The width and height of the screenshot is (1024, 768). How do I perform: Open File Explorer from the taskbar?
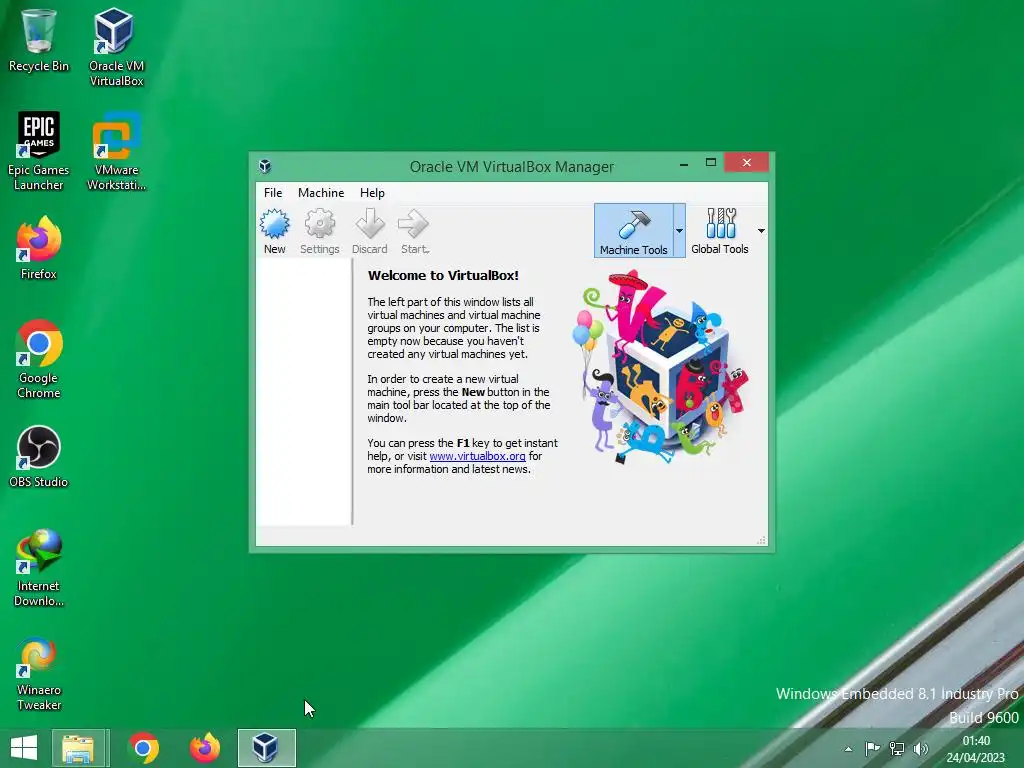point(78,748)
